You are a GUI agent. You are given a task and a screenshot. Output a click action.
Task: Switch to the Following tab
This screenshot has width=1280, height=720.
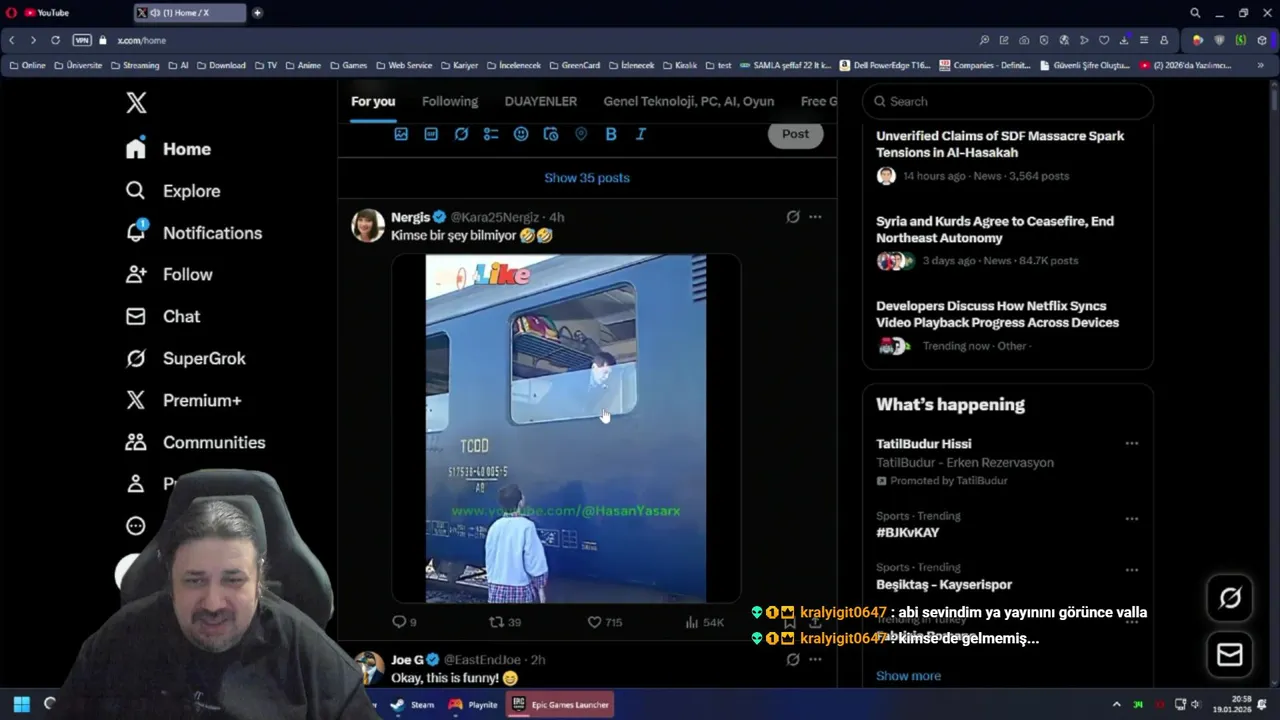450,101
